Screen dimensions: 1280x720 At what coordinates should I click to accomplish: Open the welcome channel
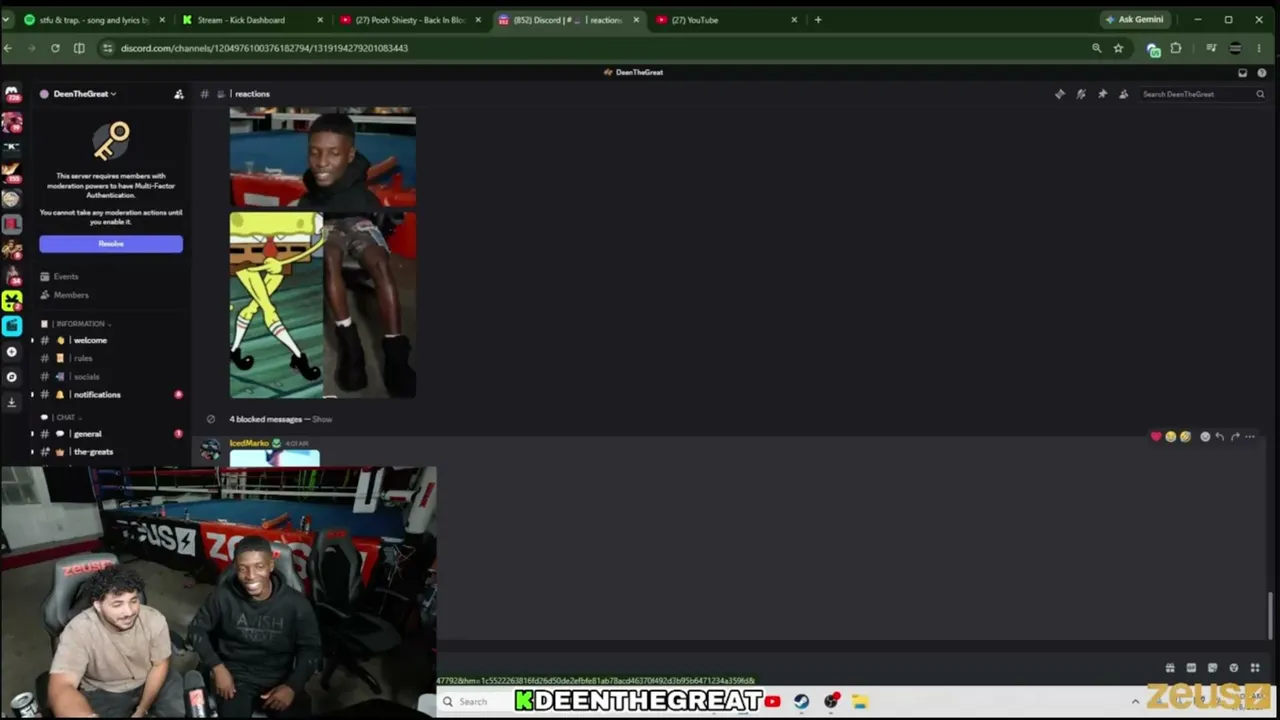(x=111, y=340)
